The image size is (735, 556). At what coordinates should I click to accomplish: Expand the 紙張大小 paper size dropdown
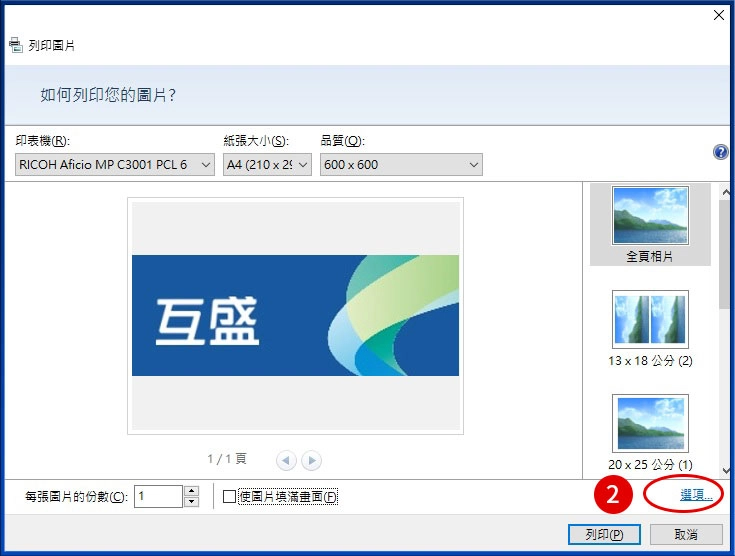pyautogui.click(x=268, y=164)
